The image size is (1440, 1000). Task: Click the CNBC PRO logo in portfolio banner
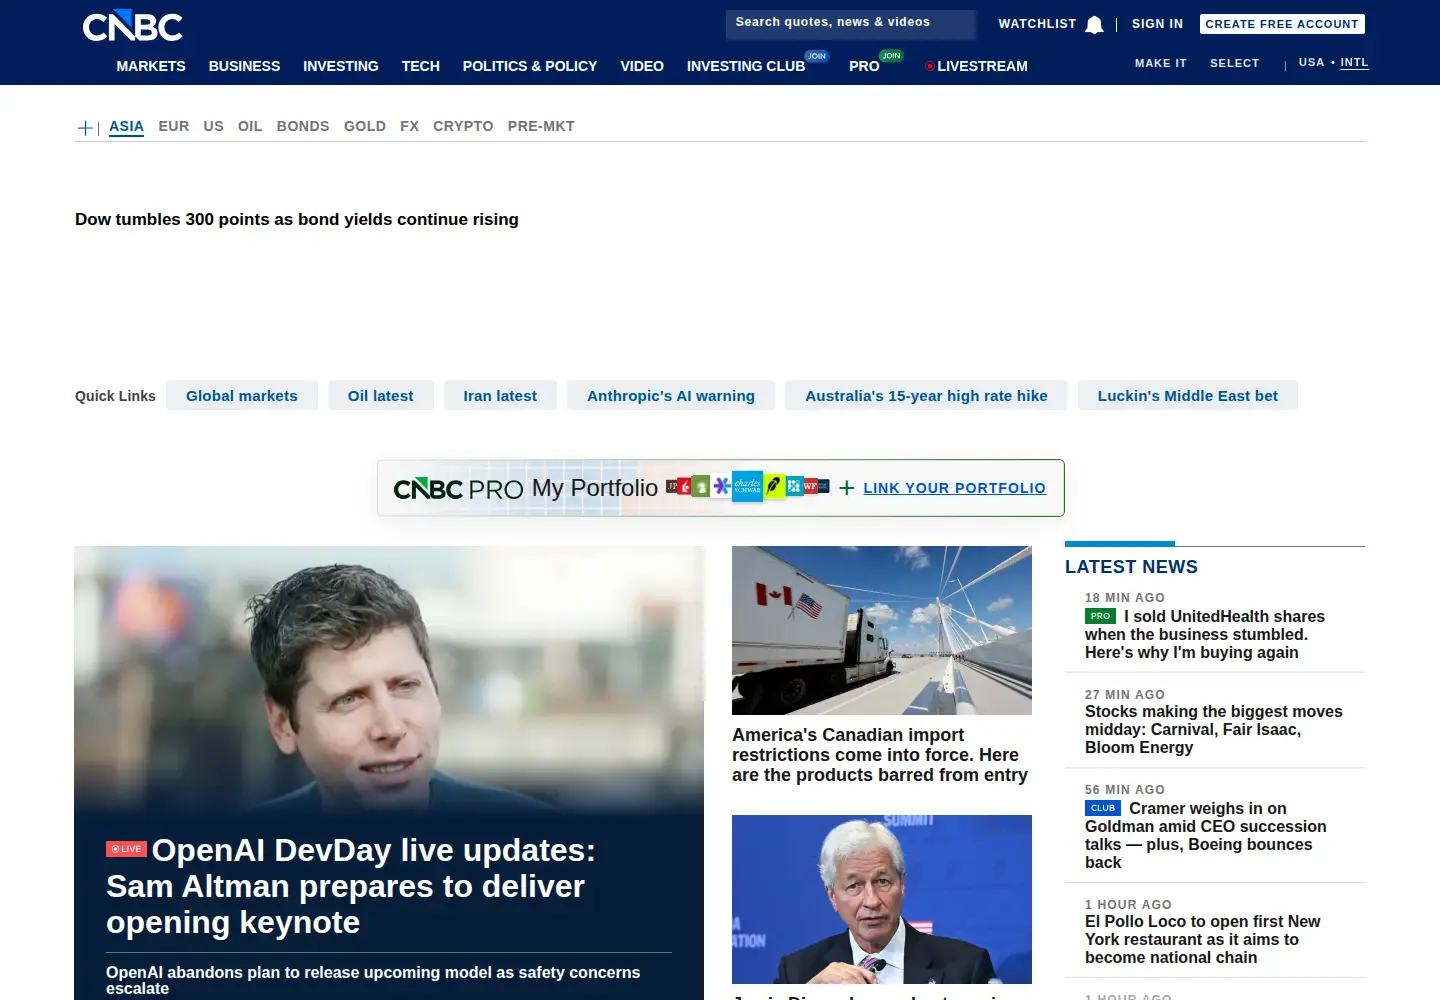(458, 489)
